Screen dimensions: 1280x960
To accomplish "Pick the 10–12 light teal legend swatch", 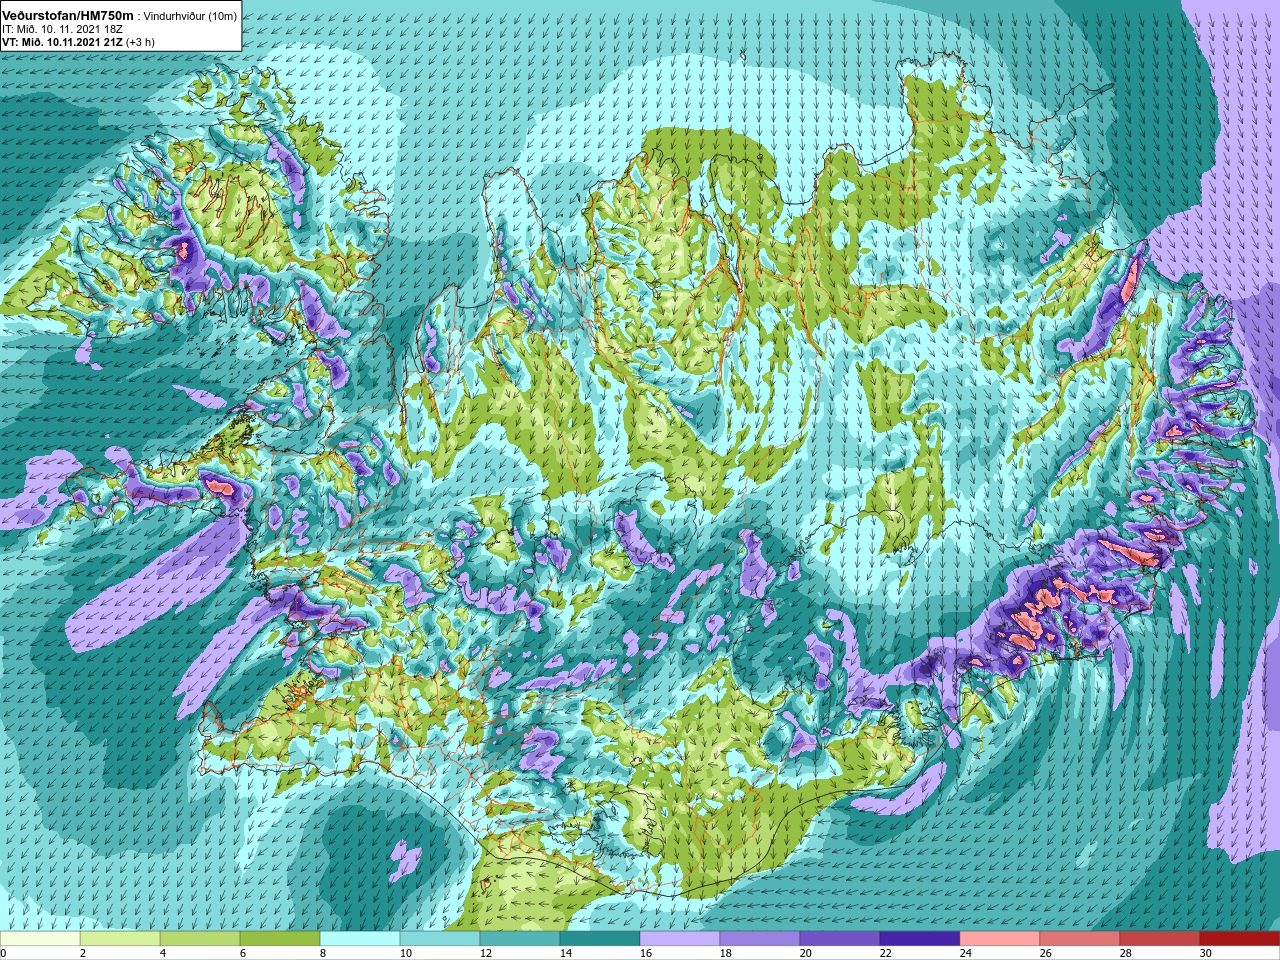I will (440, 939).
